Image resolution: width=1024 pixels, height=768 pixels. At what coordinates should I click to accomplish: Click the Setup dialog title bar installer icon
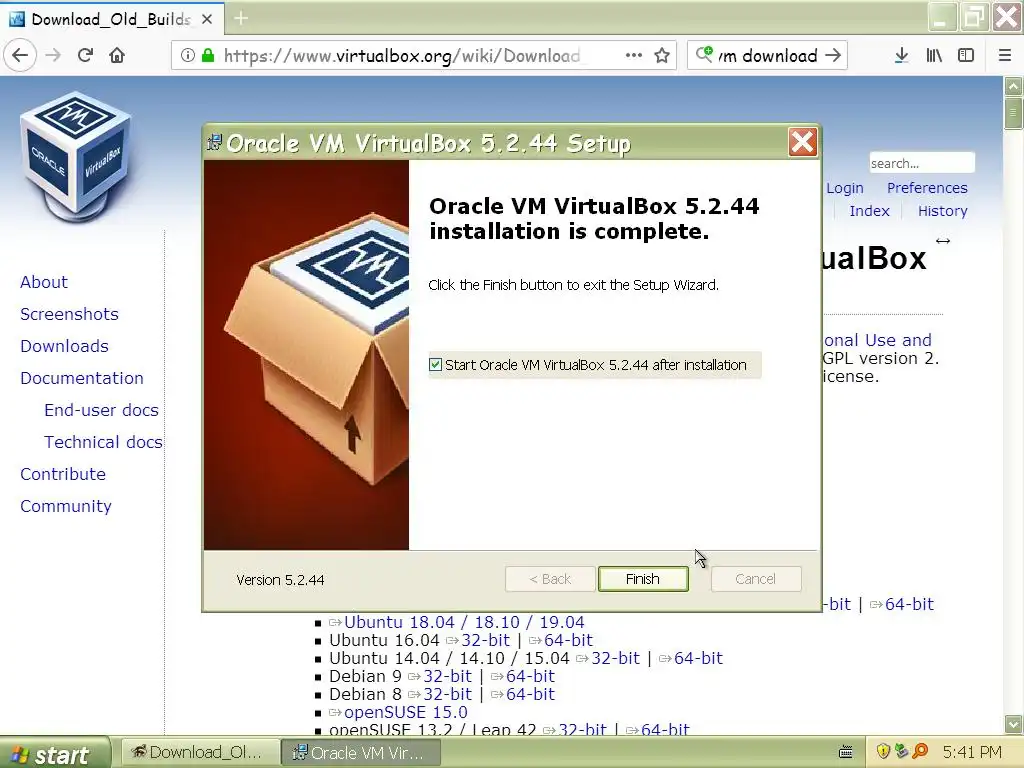(x=214, y=142)
